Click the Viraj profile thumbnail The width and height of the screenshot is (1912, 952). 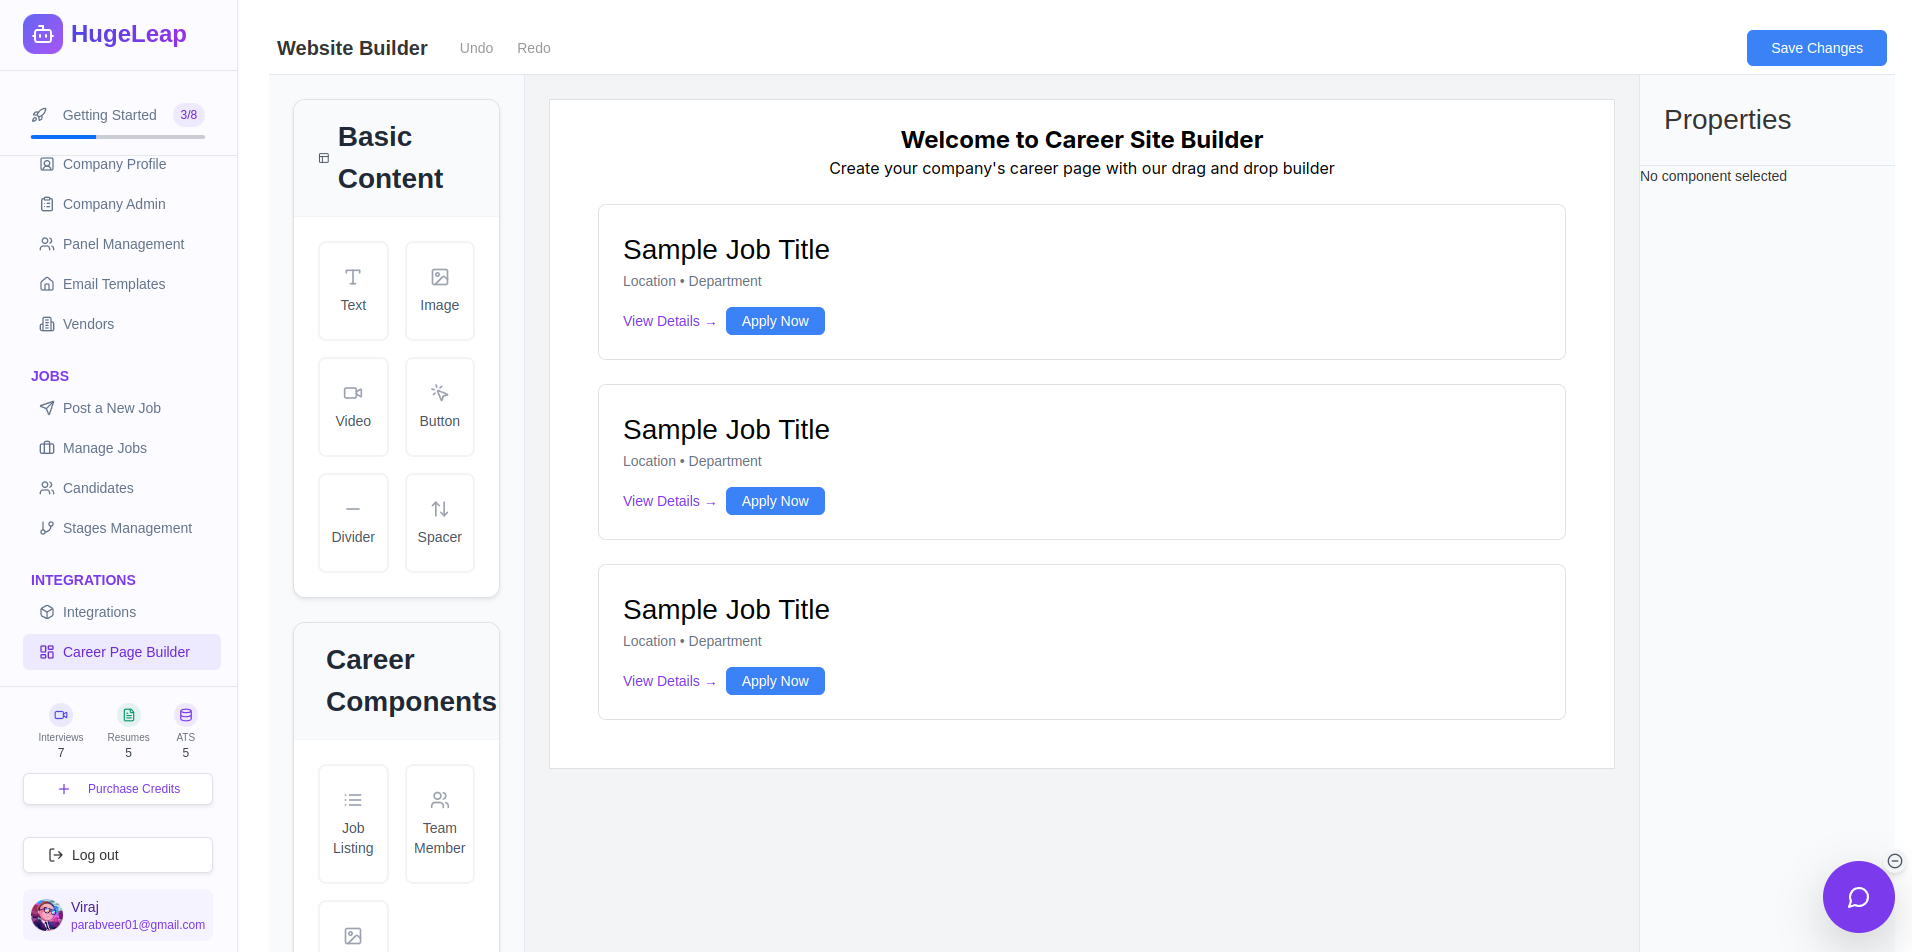(x=46, y=914)
